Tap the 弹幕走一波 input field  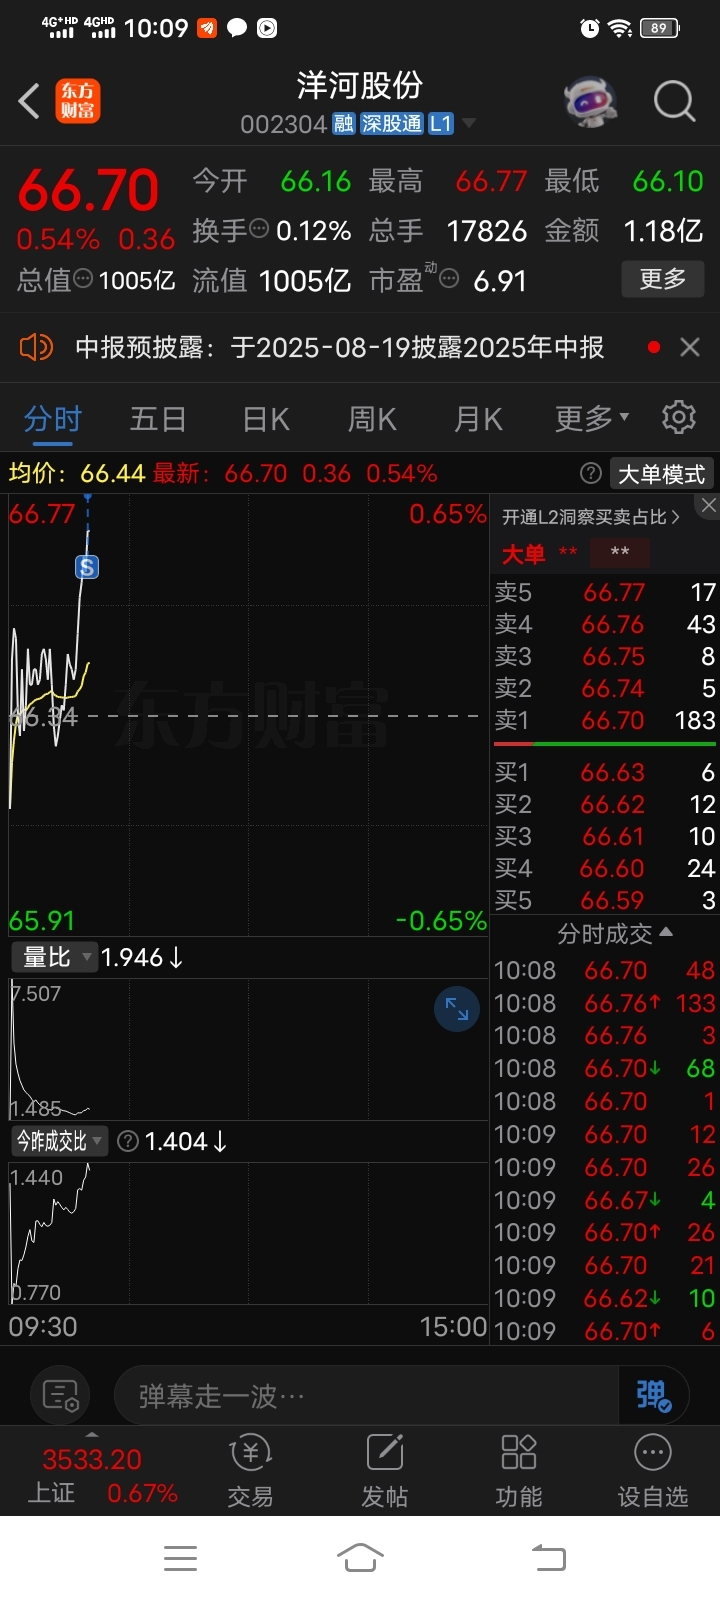(x=365, y=1395)
